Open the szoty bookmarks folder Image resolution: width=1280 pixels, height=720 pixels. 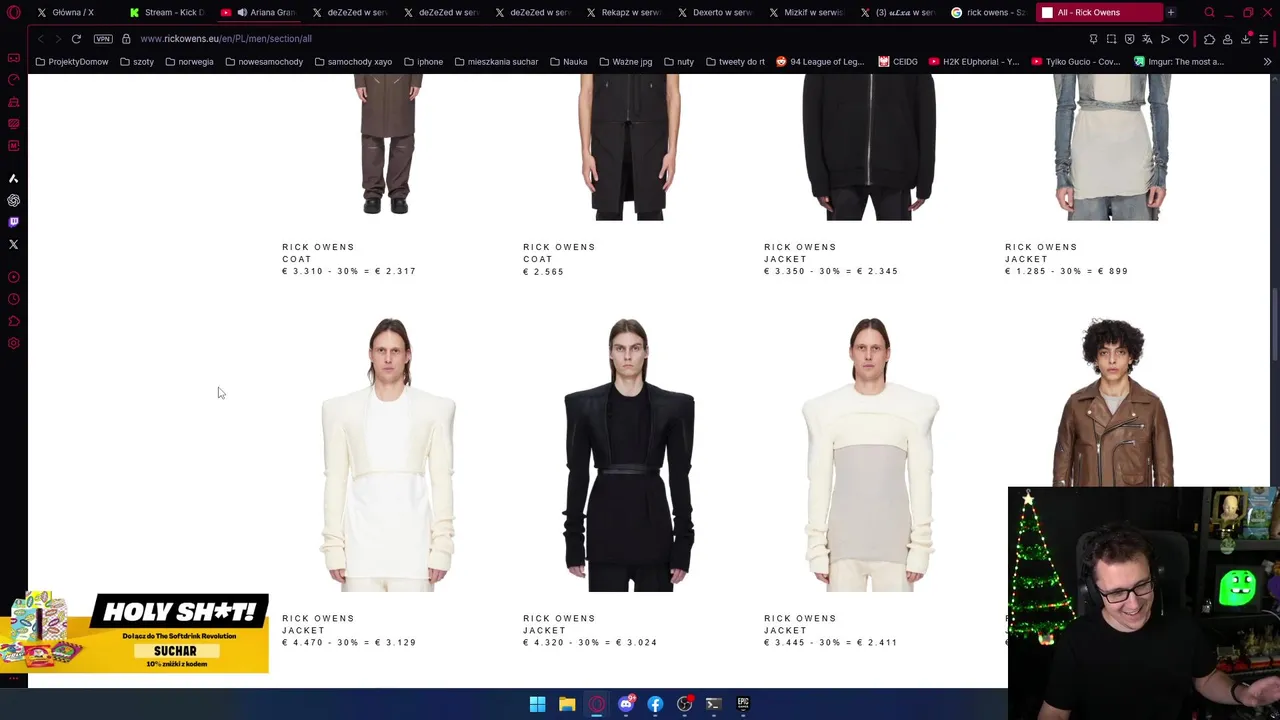[x=137, y=62]
